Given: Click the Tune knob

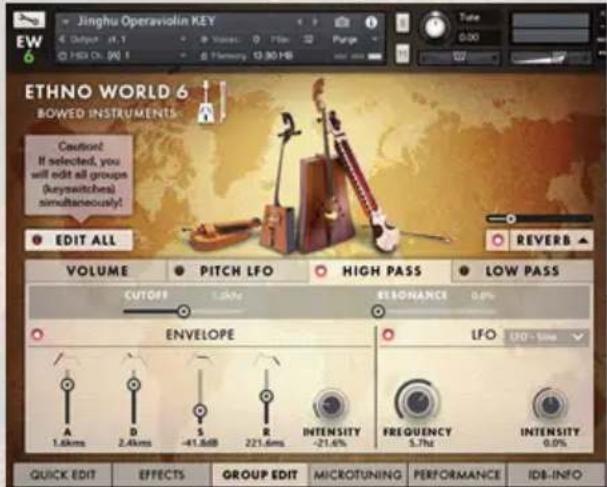Looking at the screenshot, I should 436,26.
